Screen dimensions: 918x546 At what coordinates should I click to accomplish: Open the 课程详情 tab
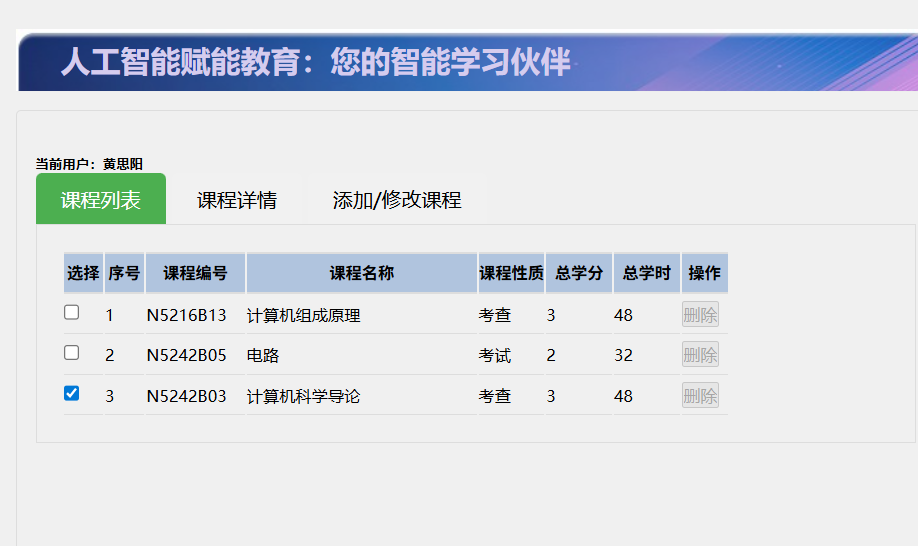[236, 199]
